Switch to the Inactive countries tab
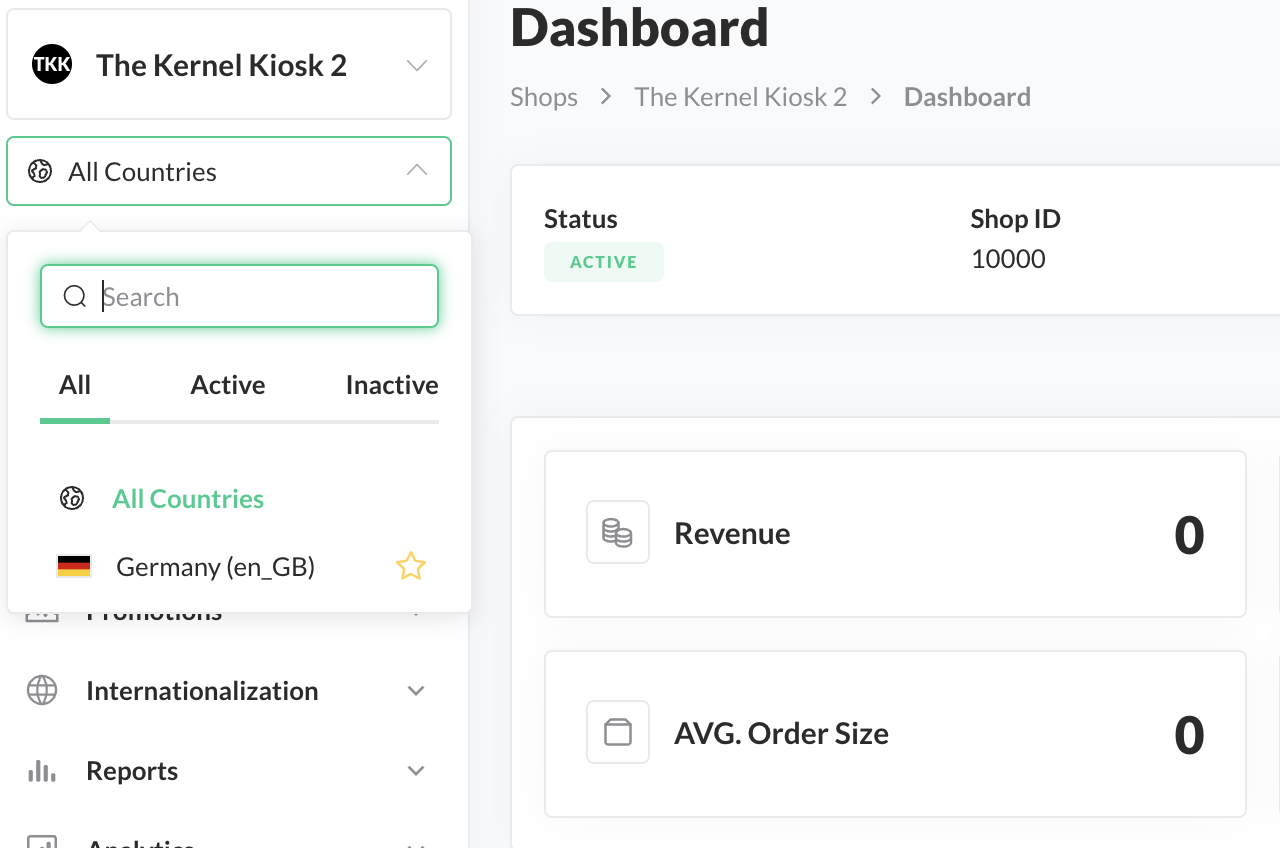Image resolution: width=1280 pixels, height=848 pixels. (391, 385)
